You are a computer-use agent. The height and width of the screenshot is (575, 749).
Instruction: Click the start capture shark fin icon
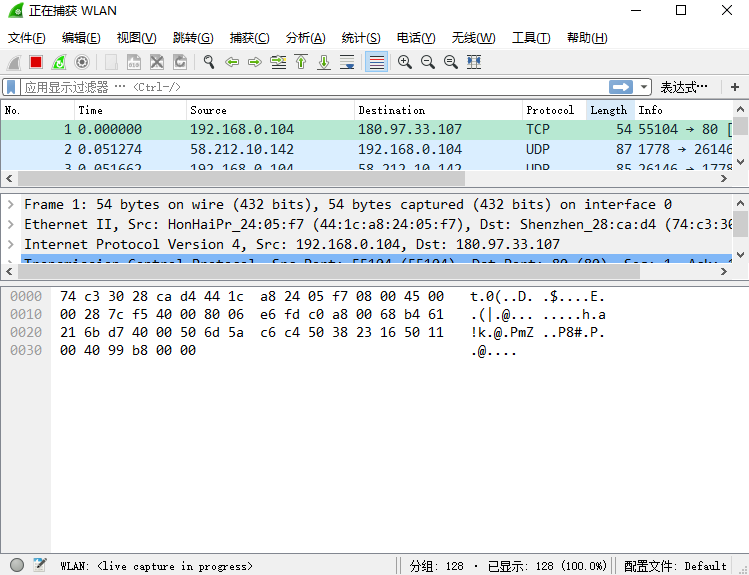tap(14, 62)
